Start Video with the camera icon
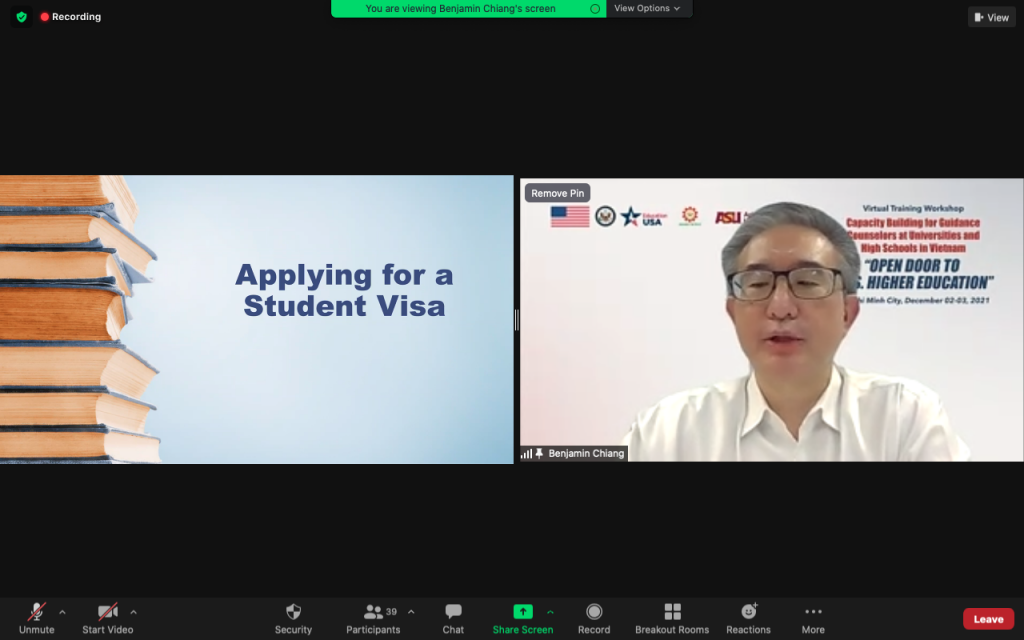The height and width of the screenshot is (640, 1024). pos(108,618)
